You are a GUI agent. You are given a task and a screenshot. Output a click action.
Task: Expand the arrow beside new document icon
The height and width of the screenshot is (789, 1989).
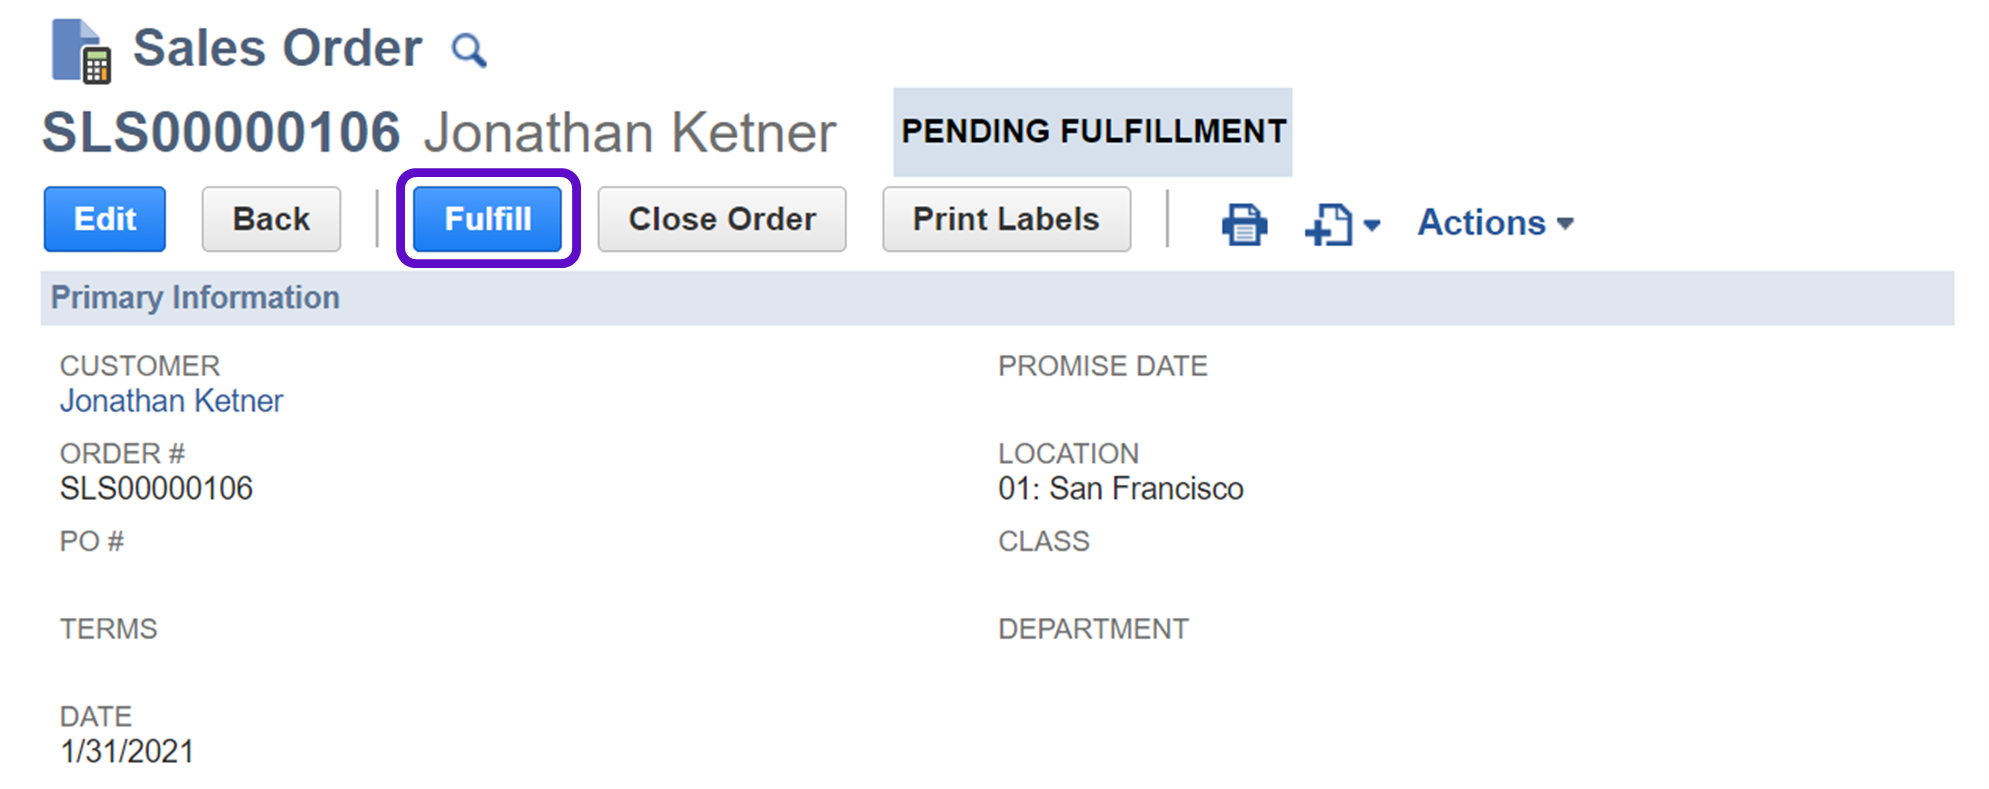coord(1372,225)
